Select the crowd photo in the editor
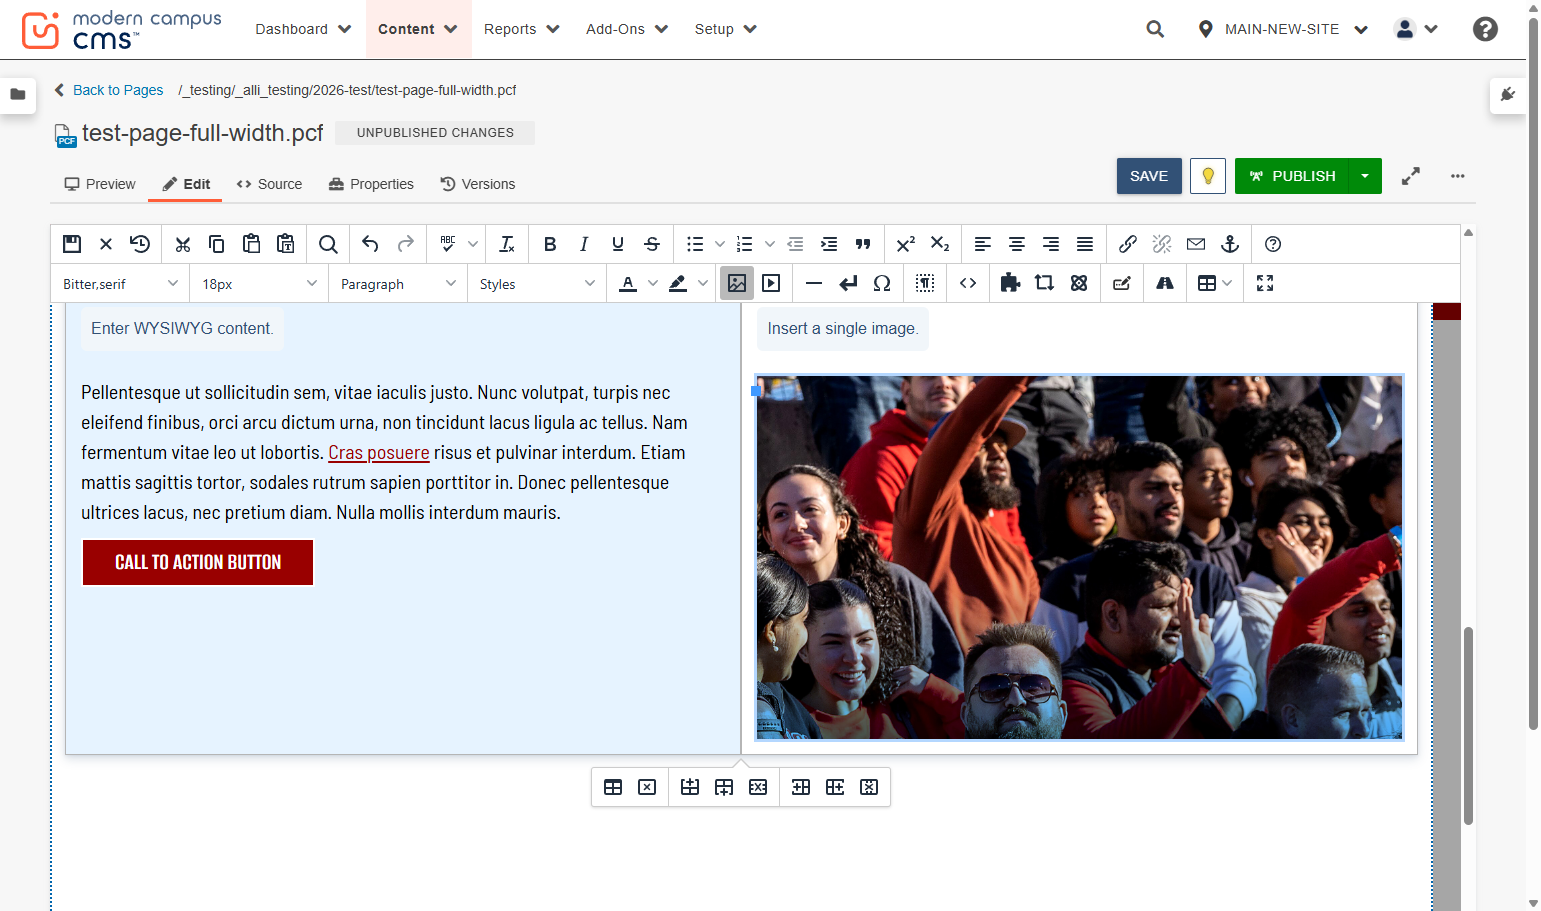The width and height of the screenshot is (1541, 911). pos(1080,558)
